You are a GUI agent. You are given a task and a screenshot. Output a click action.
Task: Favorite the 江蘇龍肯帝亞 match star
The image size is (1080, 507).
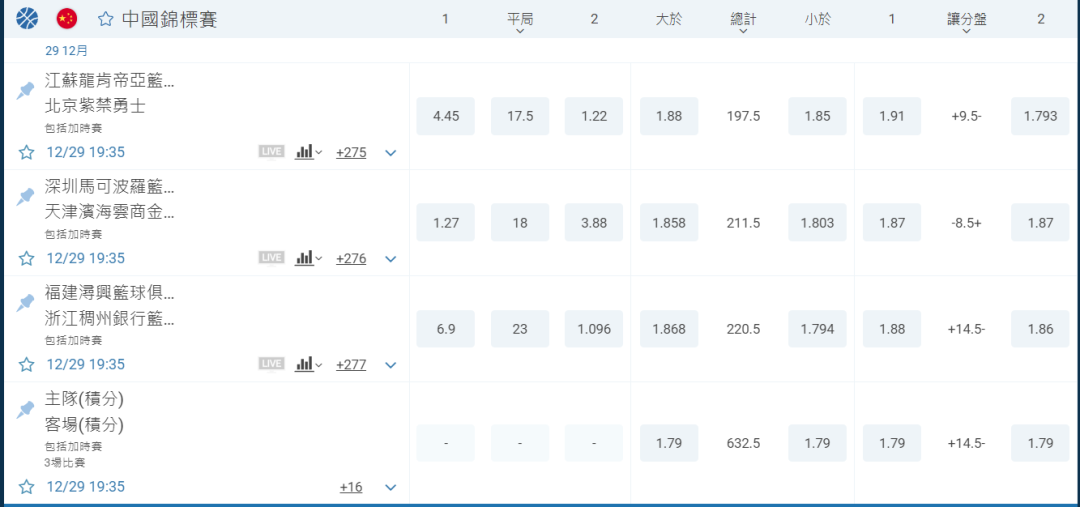tap(27, 152)
